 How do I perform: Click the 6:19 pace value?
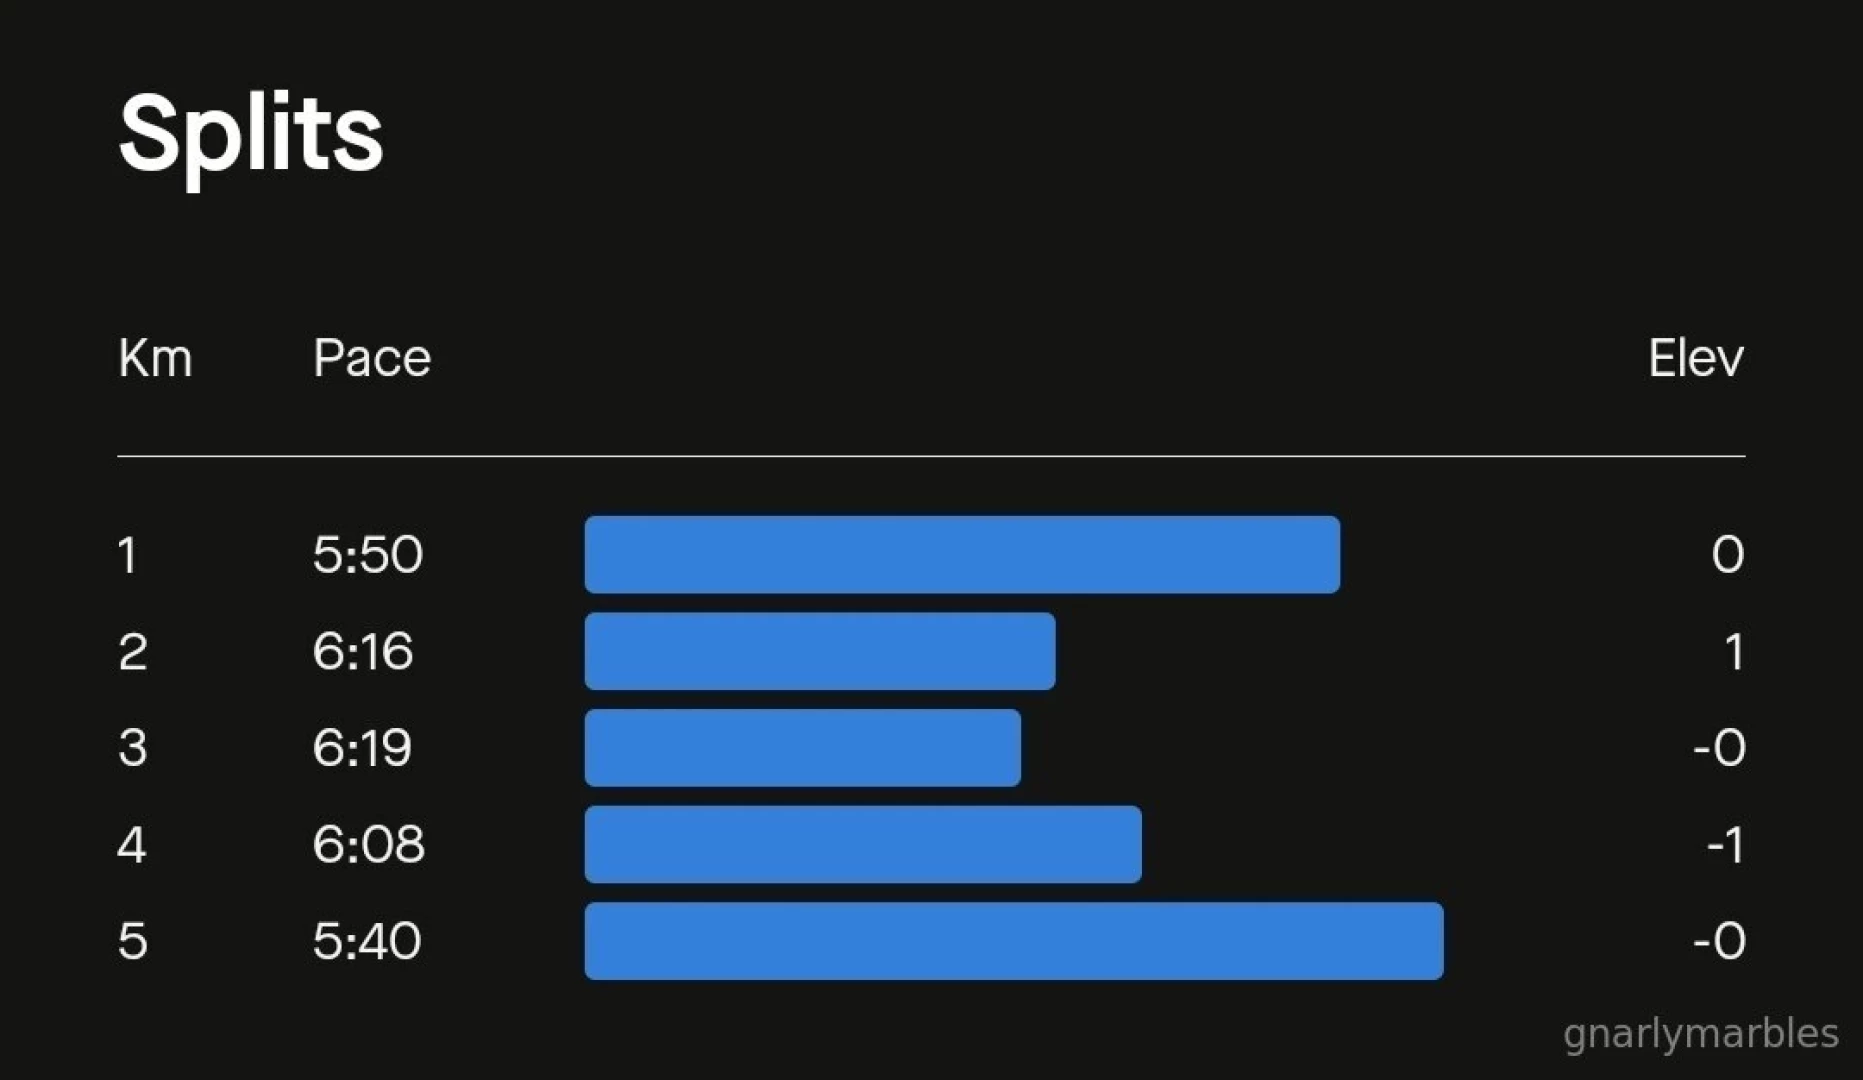pos(362,748)
